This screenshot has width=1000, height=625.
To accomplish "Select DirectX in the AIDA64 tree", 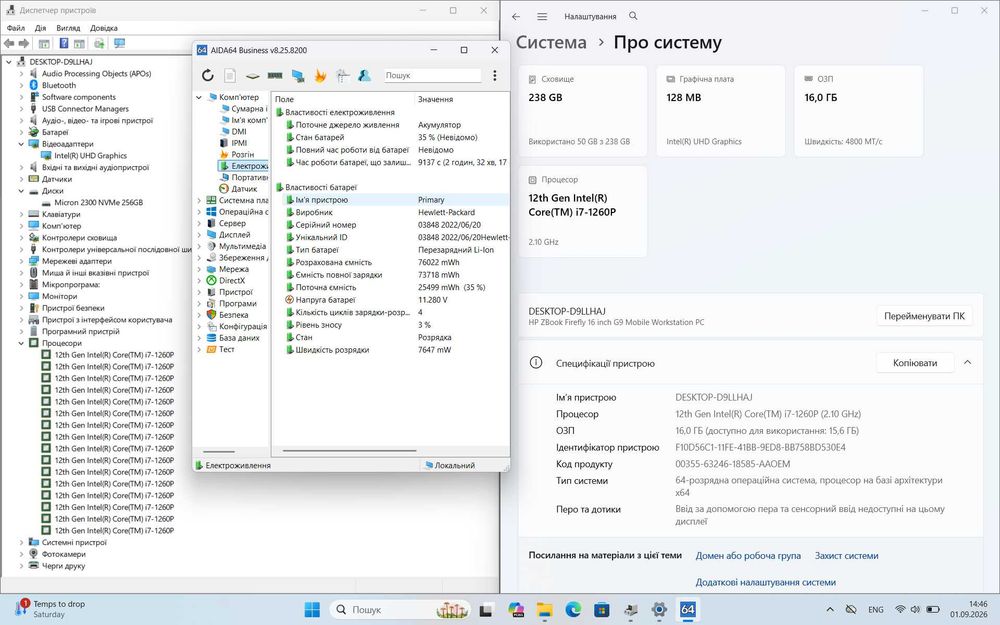I will pos(232,281).
